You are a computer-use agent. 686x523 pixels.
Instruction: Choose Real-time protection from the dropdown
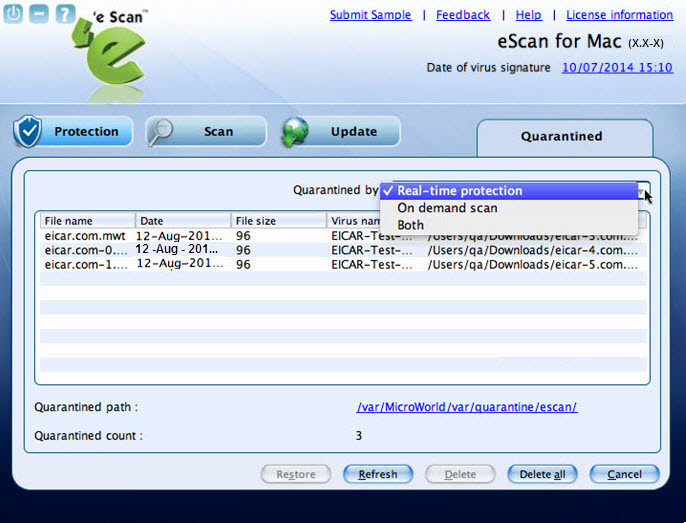click(509, 191)
